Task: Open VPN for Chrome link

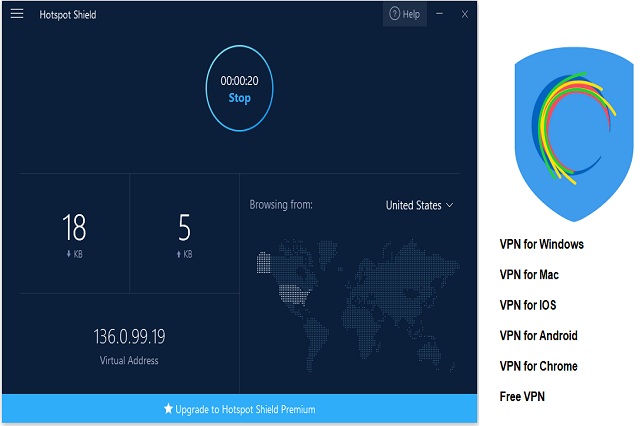Action: tap(538, 366)
